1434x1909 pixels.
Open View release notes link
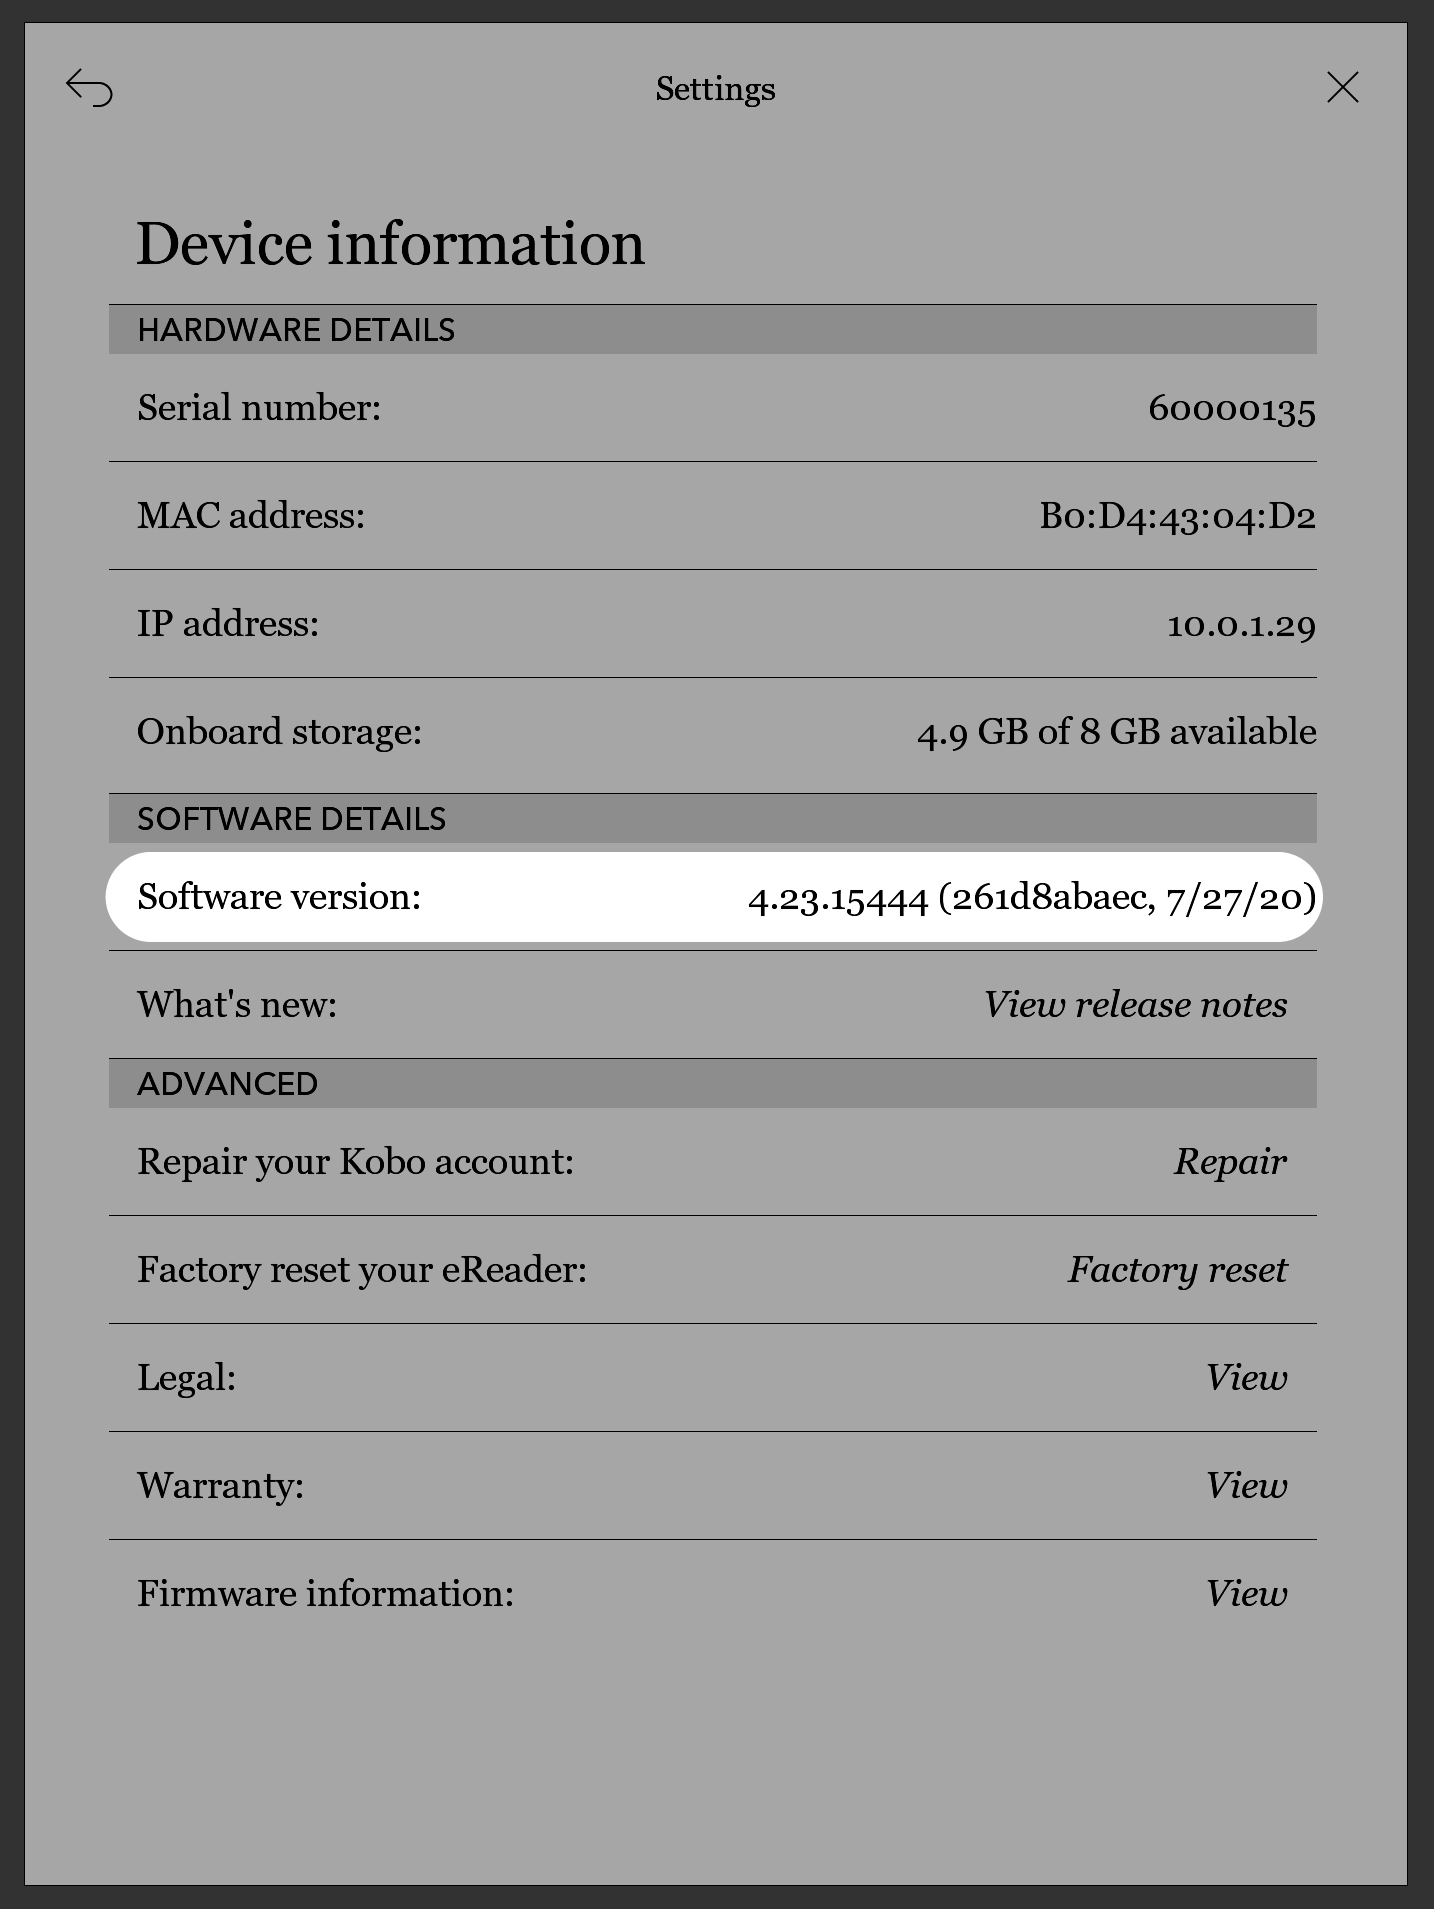coord(1135,1005)
